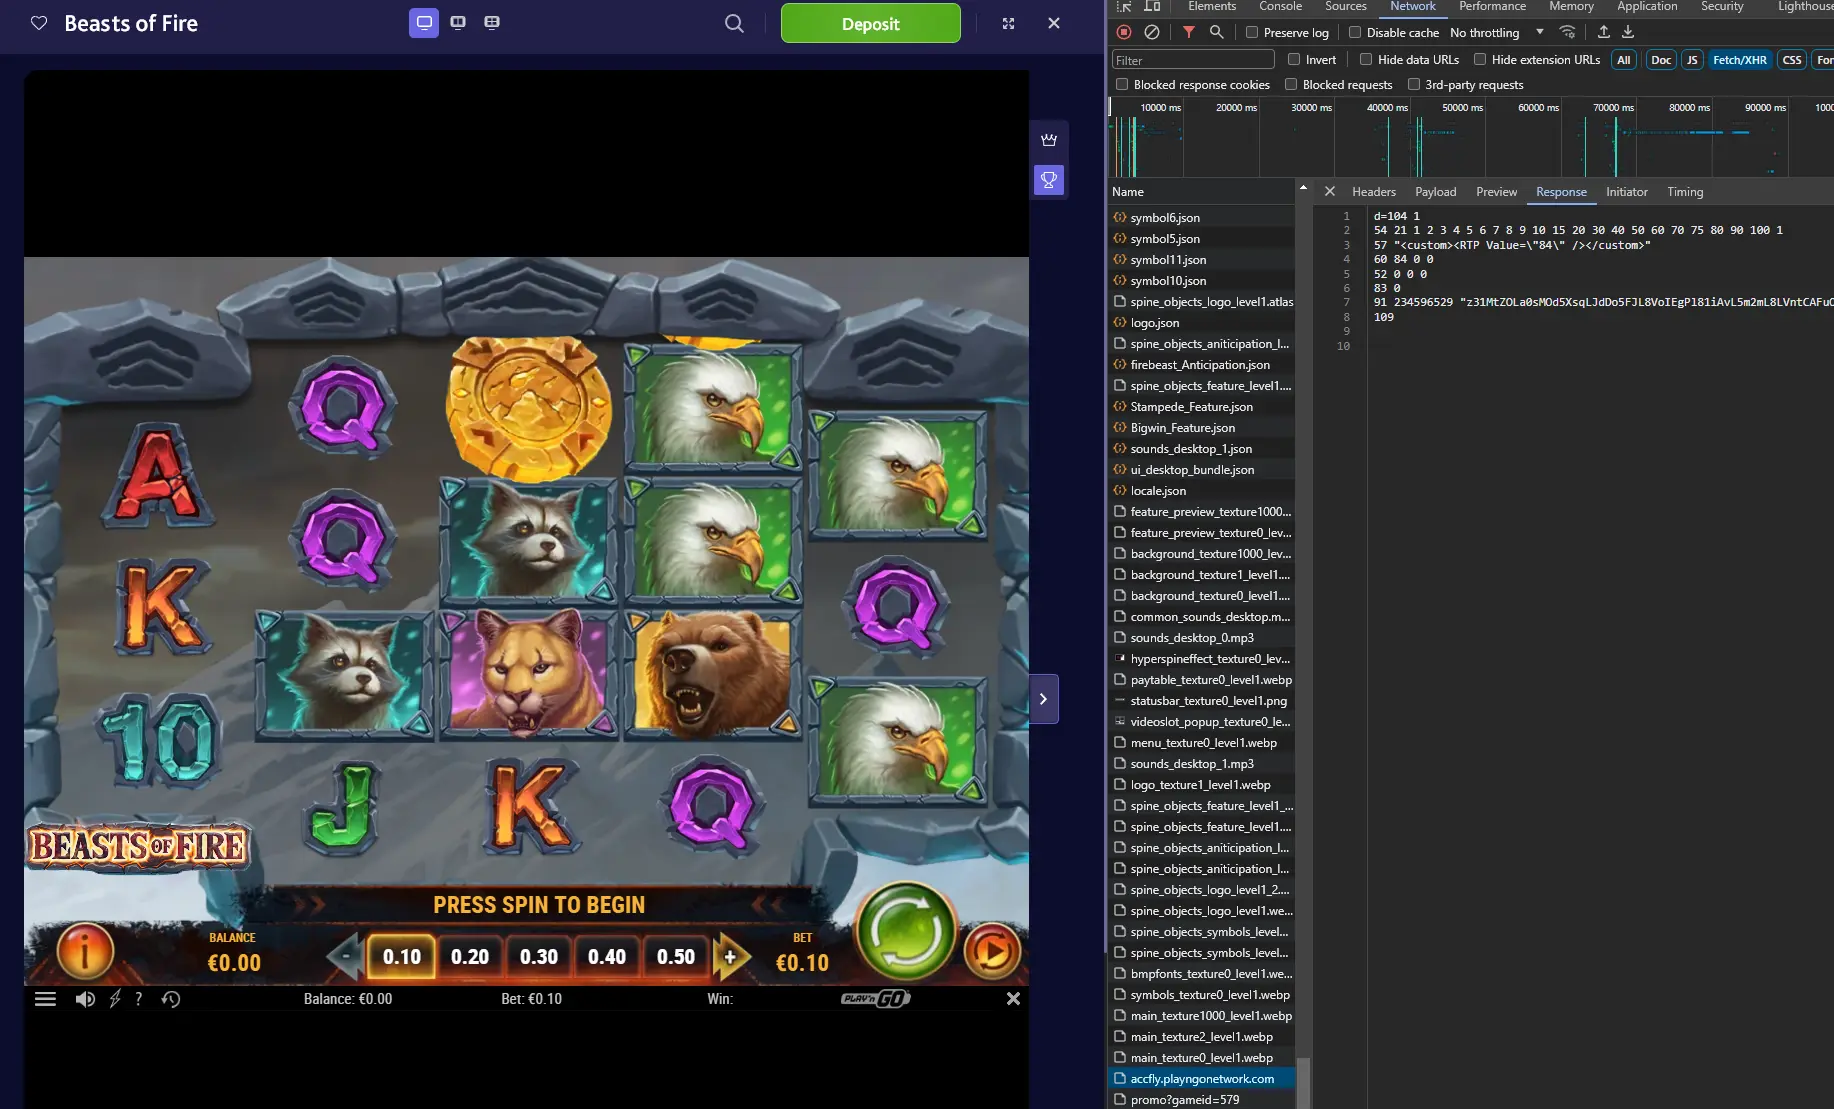Mute game sound with the speaker icon
The height and width of the screenshot is (1109, 1834).
pyautogui.click(x=85, y=999)
